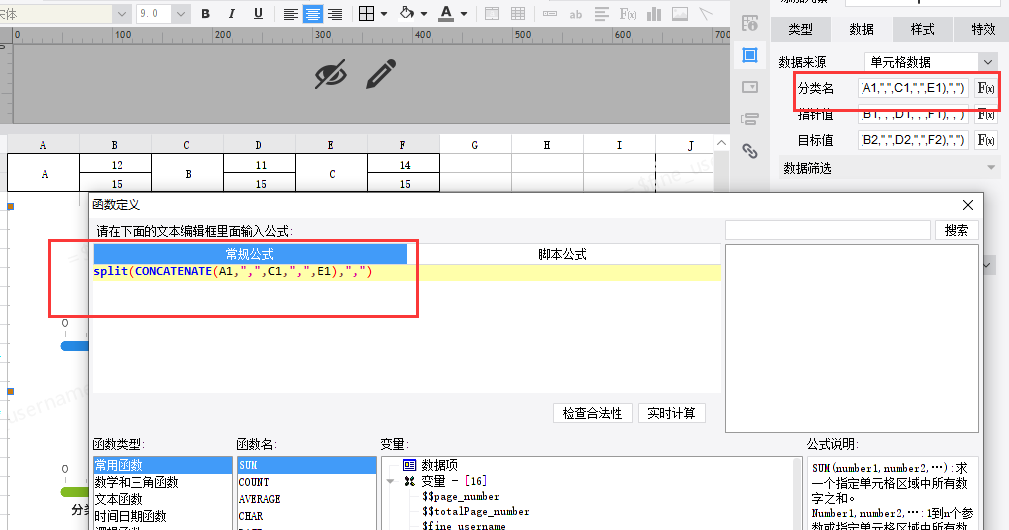
Task: Insert formula from toolbar F(x) icon
Action: pos(628,14)
